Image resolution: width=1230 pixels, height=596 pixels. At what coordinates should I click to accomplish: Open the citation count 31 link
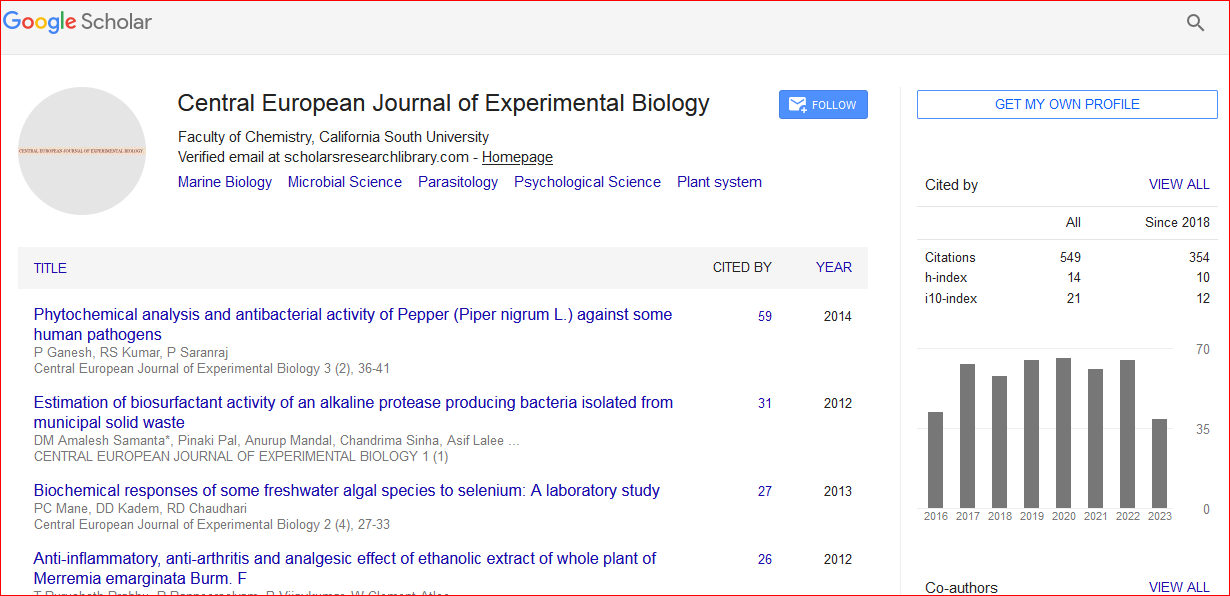[765, 403]
